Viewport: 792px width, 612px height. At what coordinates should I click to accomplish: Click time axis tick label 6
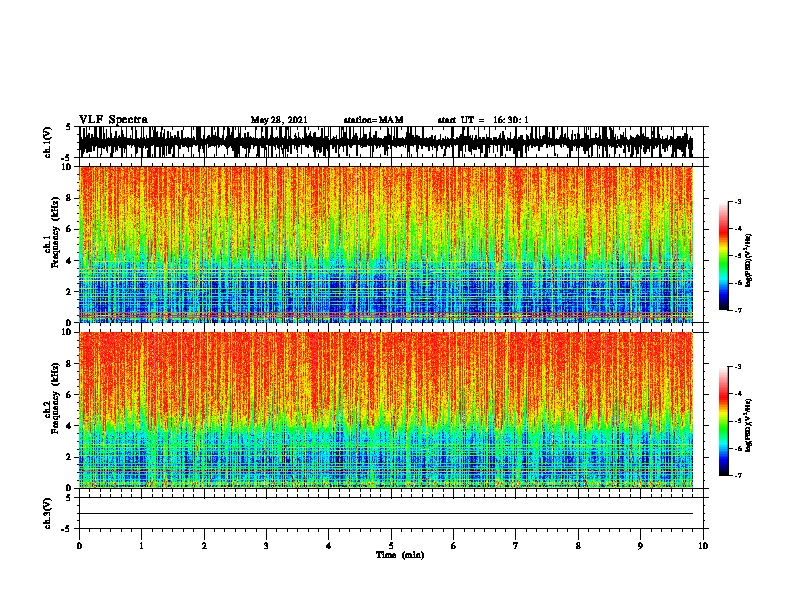click(454, 546)
